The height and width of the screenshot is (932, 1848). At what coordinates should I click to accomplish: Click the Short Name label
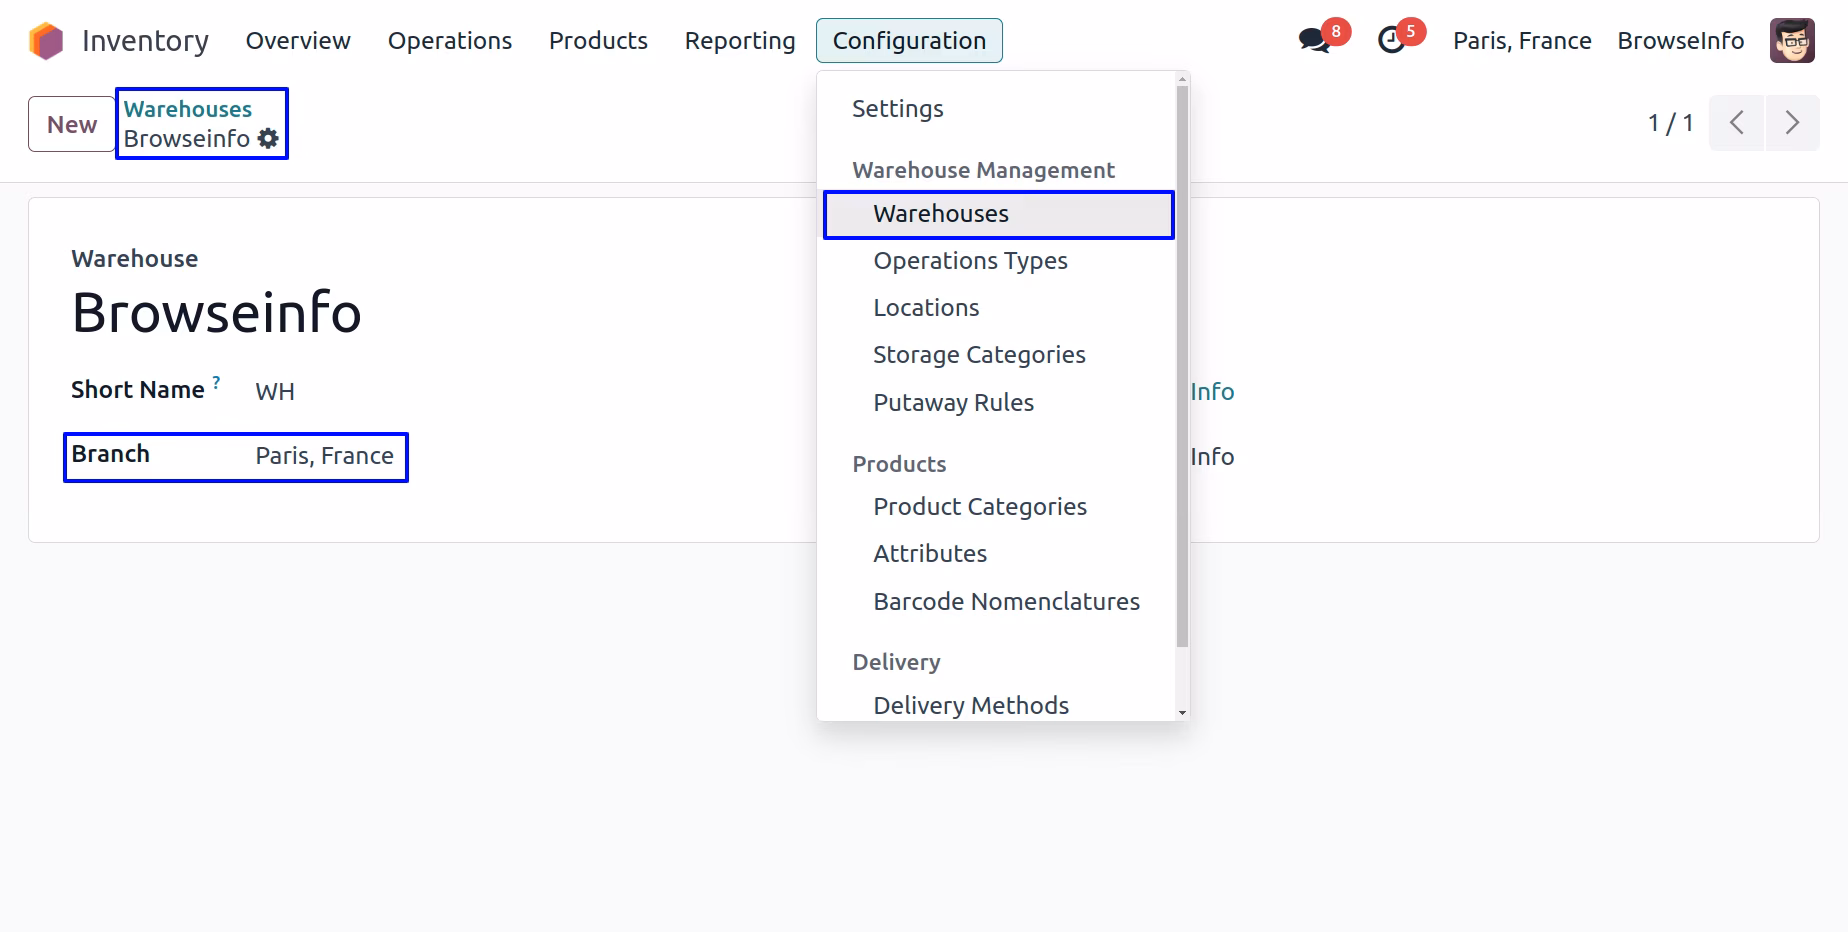pos(138,390)
